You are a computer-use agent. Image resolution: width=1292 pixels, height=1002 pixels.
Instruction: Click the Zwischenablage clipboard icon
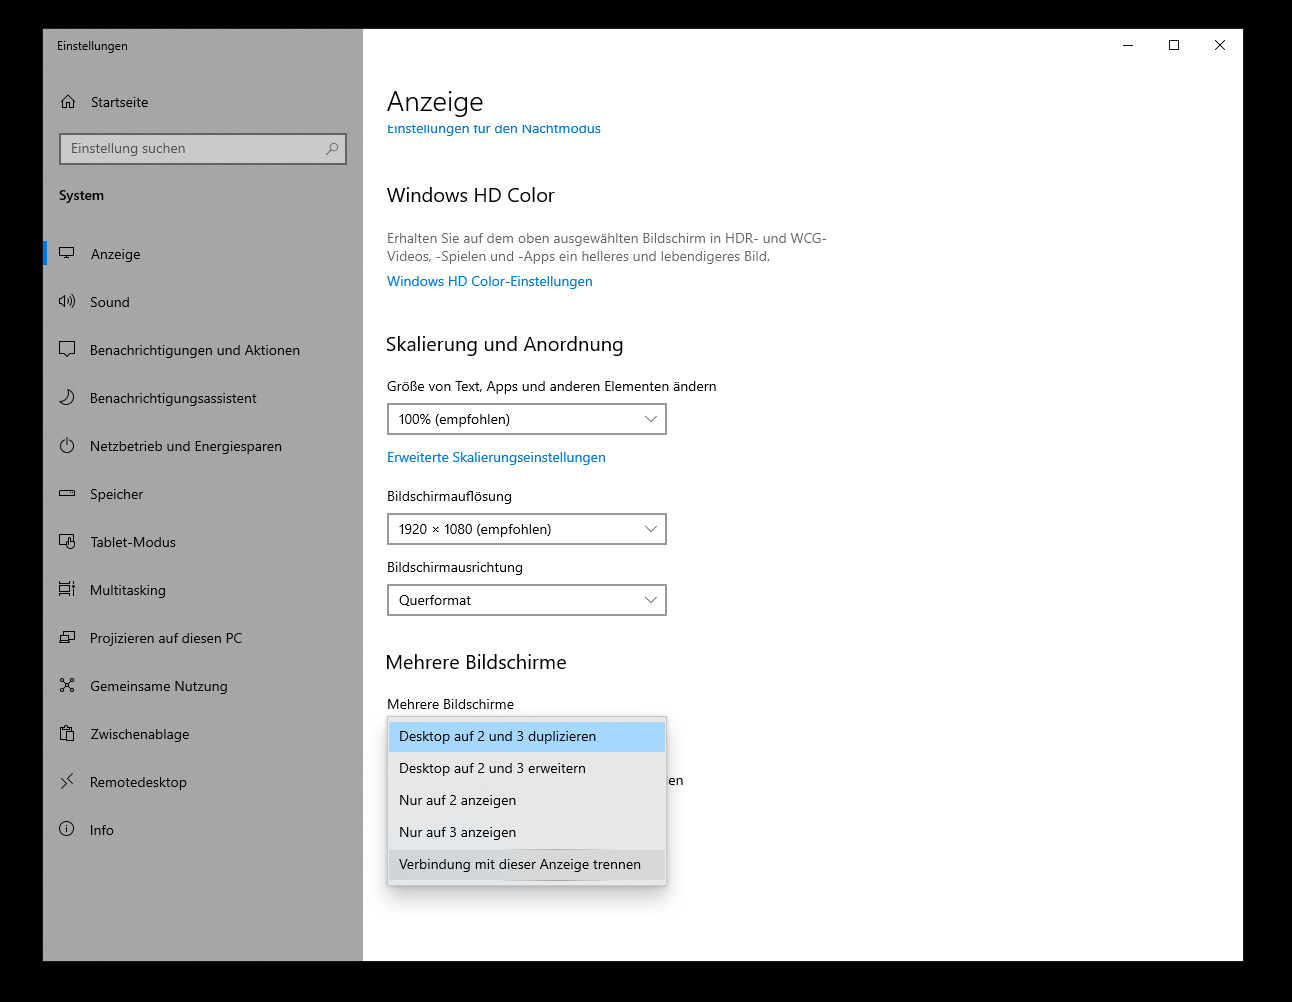point(67,733)
